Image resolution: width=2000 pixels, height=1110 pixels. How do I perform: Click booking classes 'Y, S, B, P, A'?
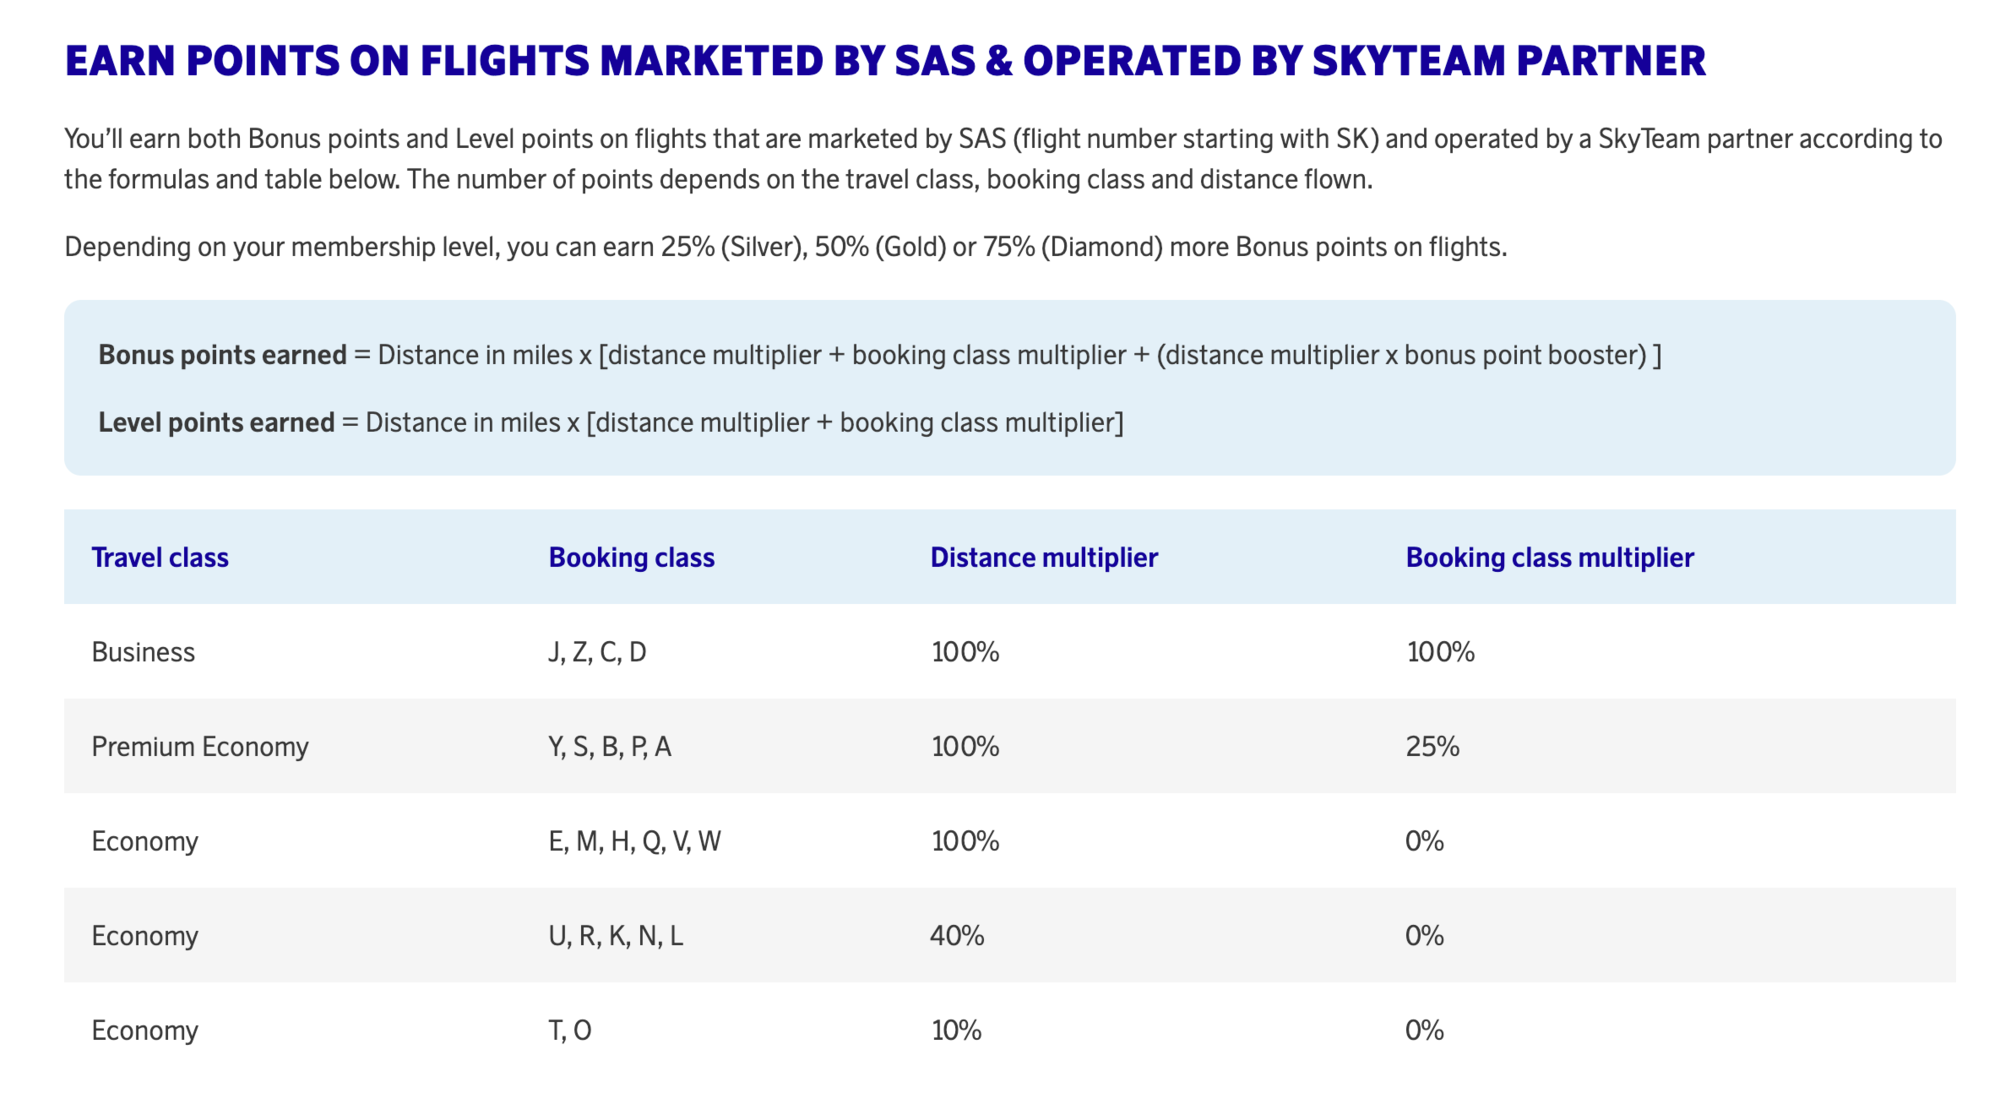(609, 746)
